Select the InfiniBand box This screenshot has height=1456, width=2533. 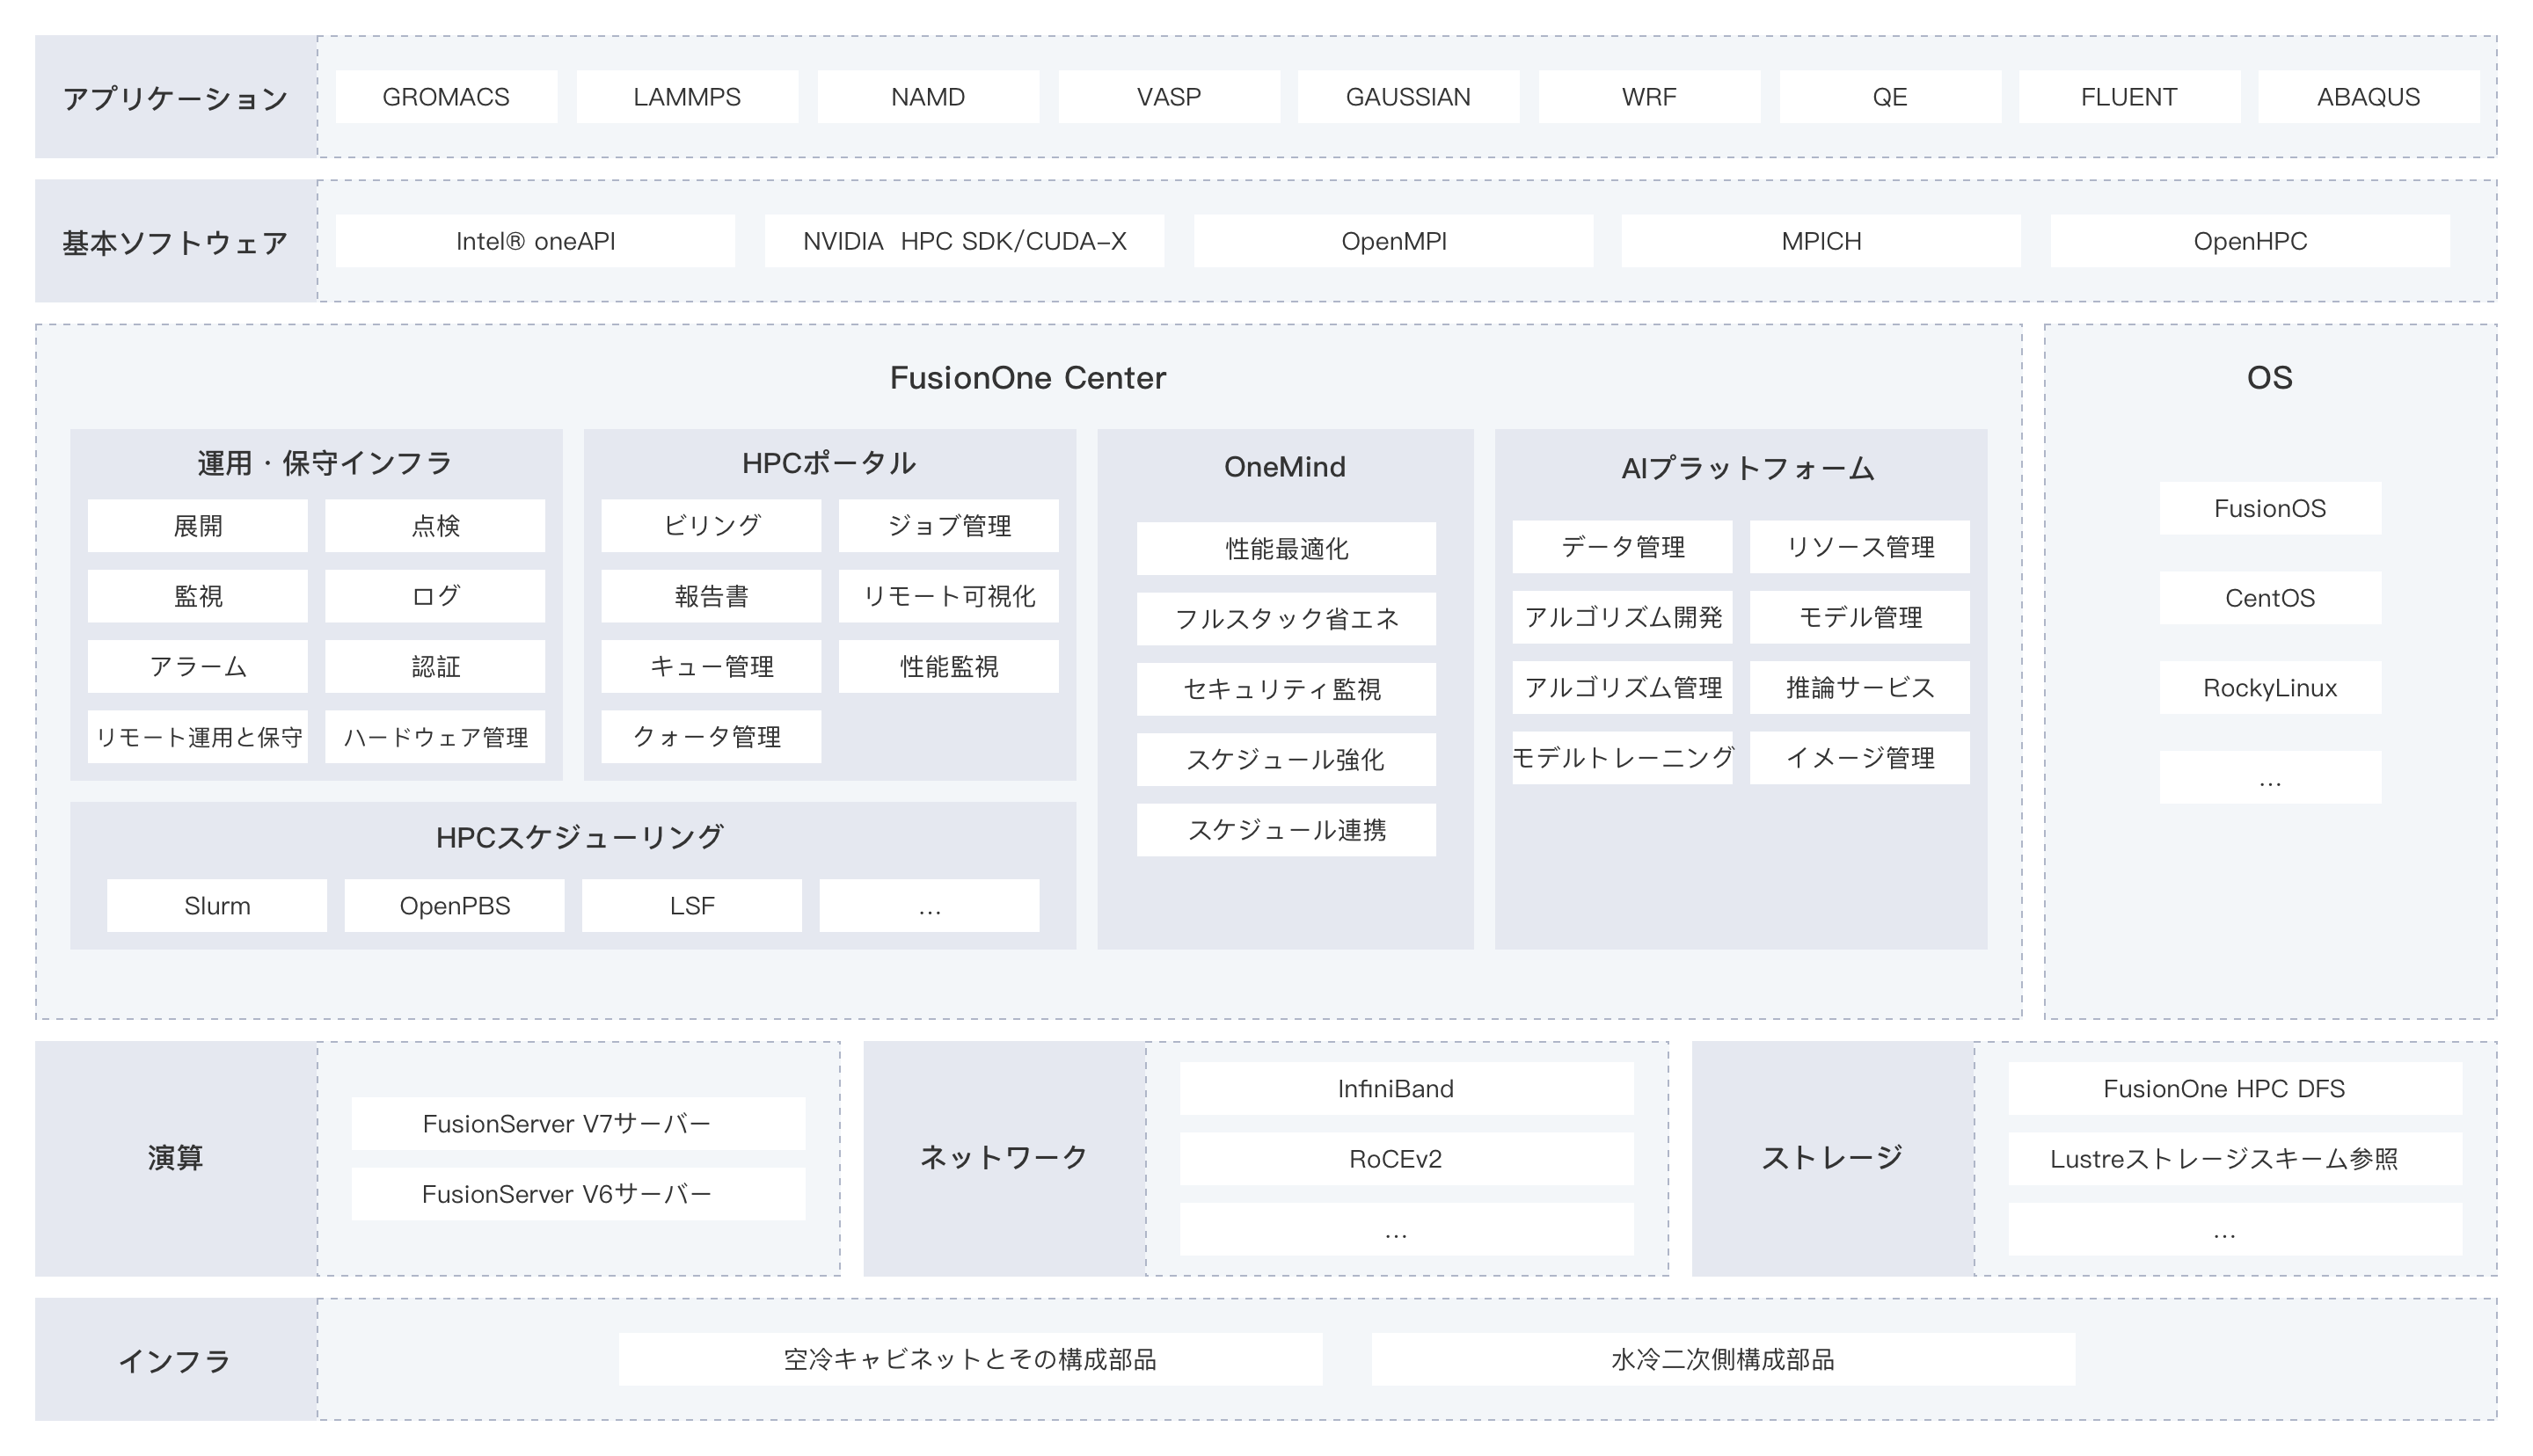point(1407,1089)
